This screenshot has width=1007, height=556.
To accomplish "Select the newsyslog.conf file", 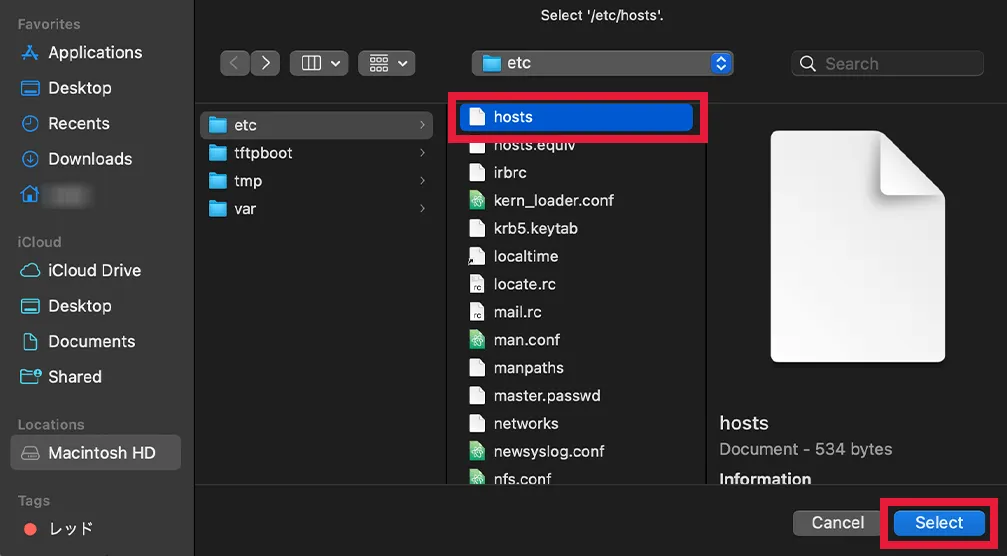I will (x=576, y=451).
